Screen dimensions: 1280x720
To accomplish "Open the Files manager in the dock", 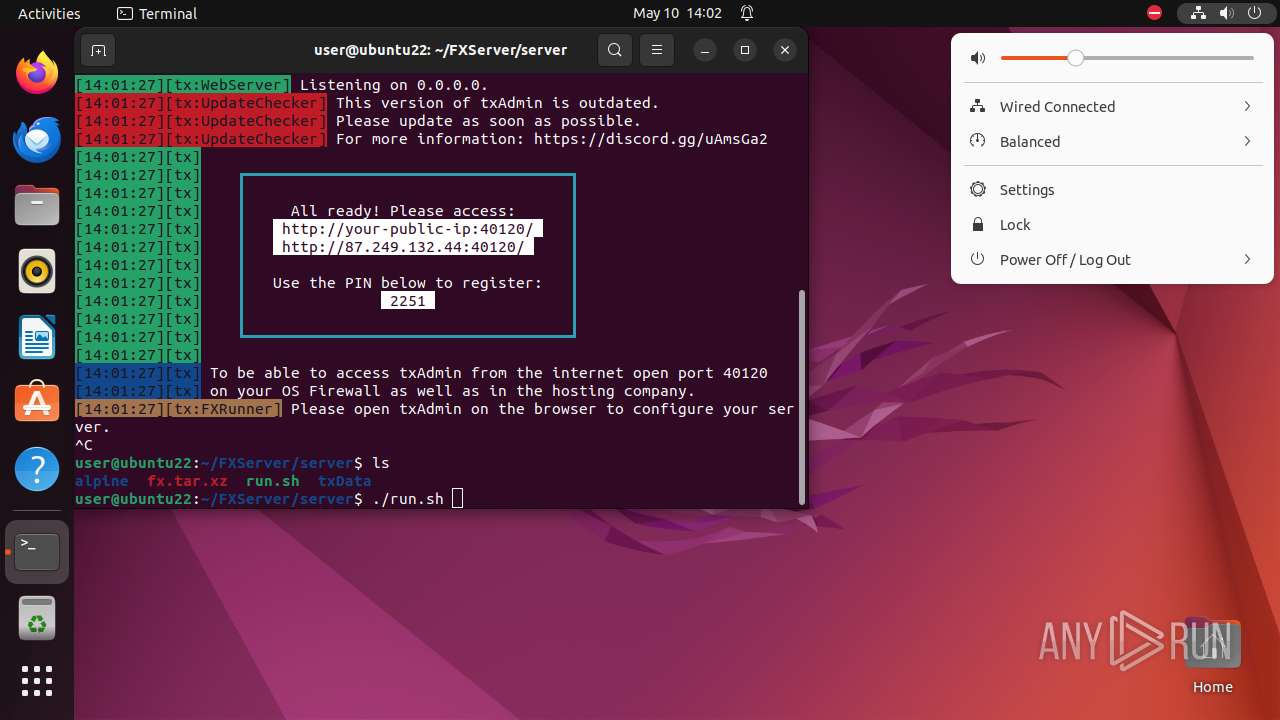I will point(37,206).
